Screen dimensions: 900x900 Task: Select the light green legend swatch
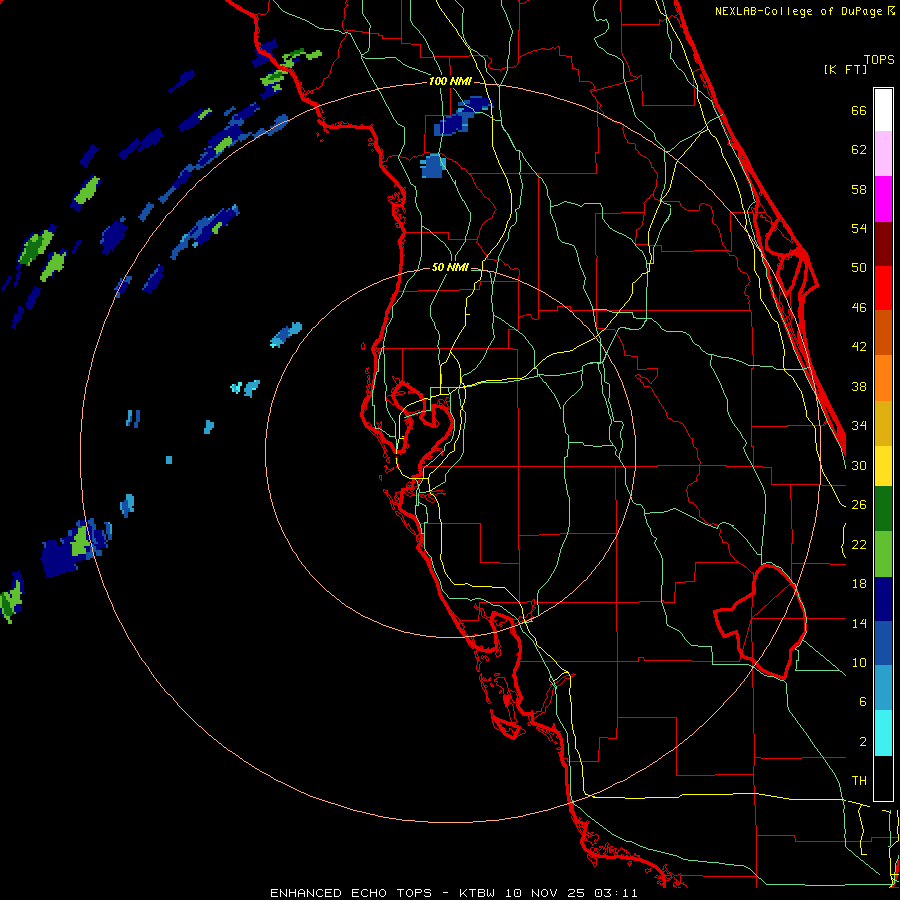883,554
